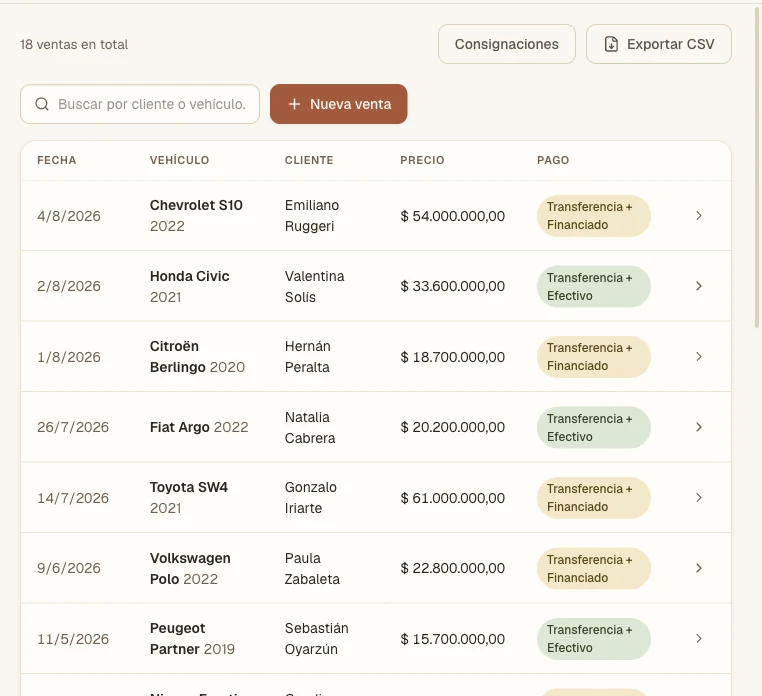Screen dimensions: 762x696
Task: Click client Paula Zabaleta
Action: click(312, 568)
